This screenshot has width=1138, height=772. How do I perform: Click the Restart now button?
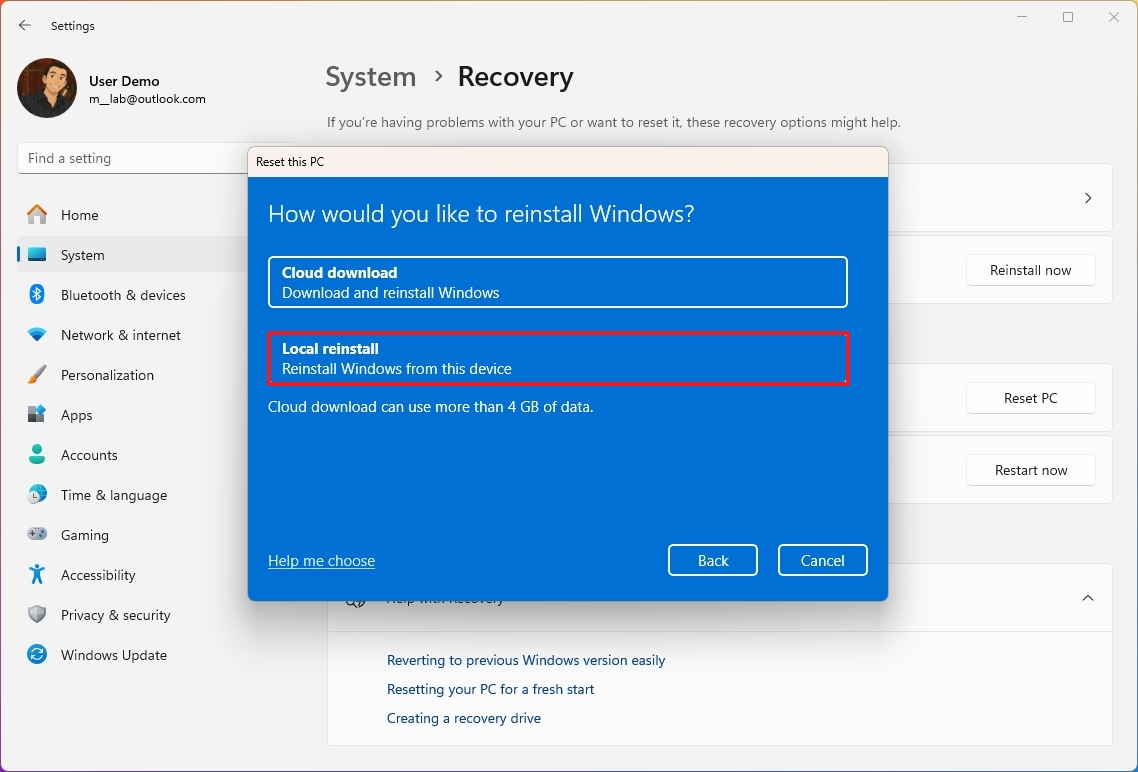tap(1031, 470)
